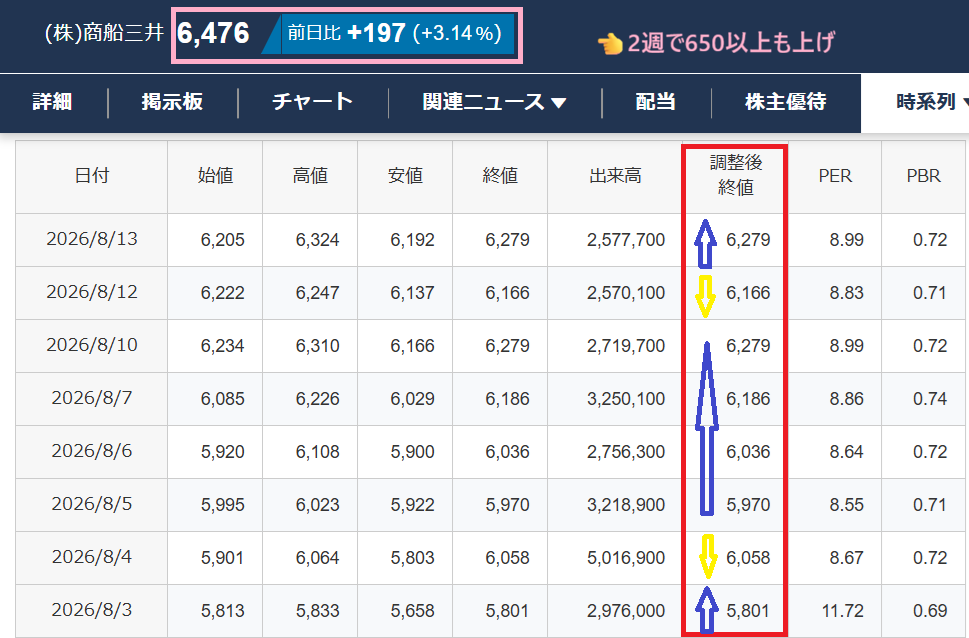This screenshot has height=638, width=969.
Task: Click the high price 6,226
Action: pyautogui.click(x=318, y=399)
